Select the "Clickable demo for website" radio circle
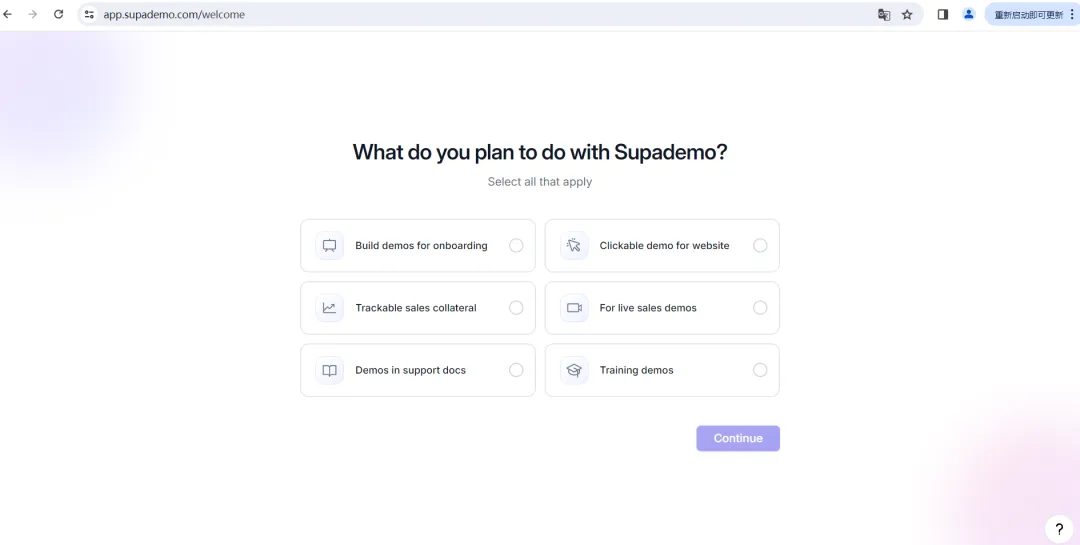 pos(760,246)
